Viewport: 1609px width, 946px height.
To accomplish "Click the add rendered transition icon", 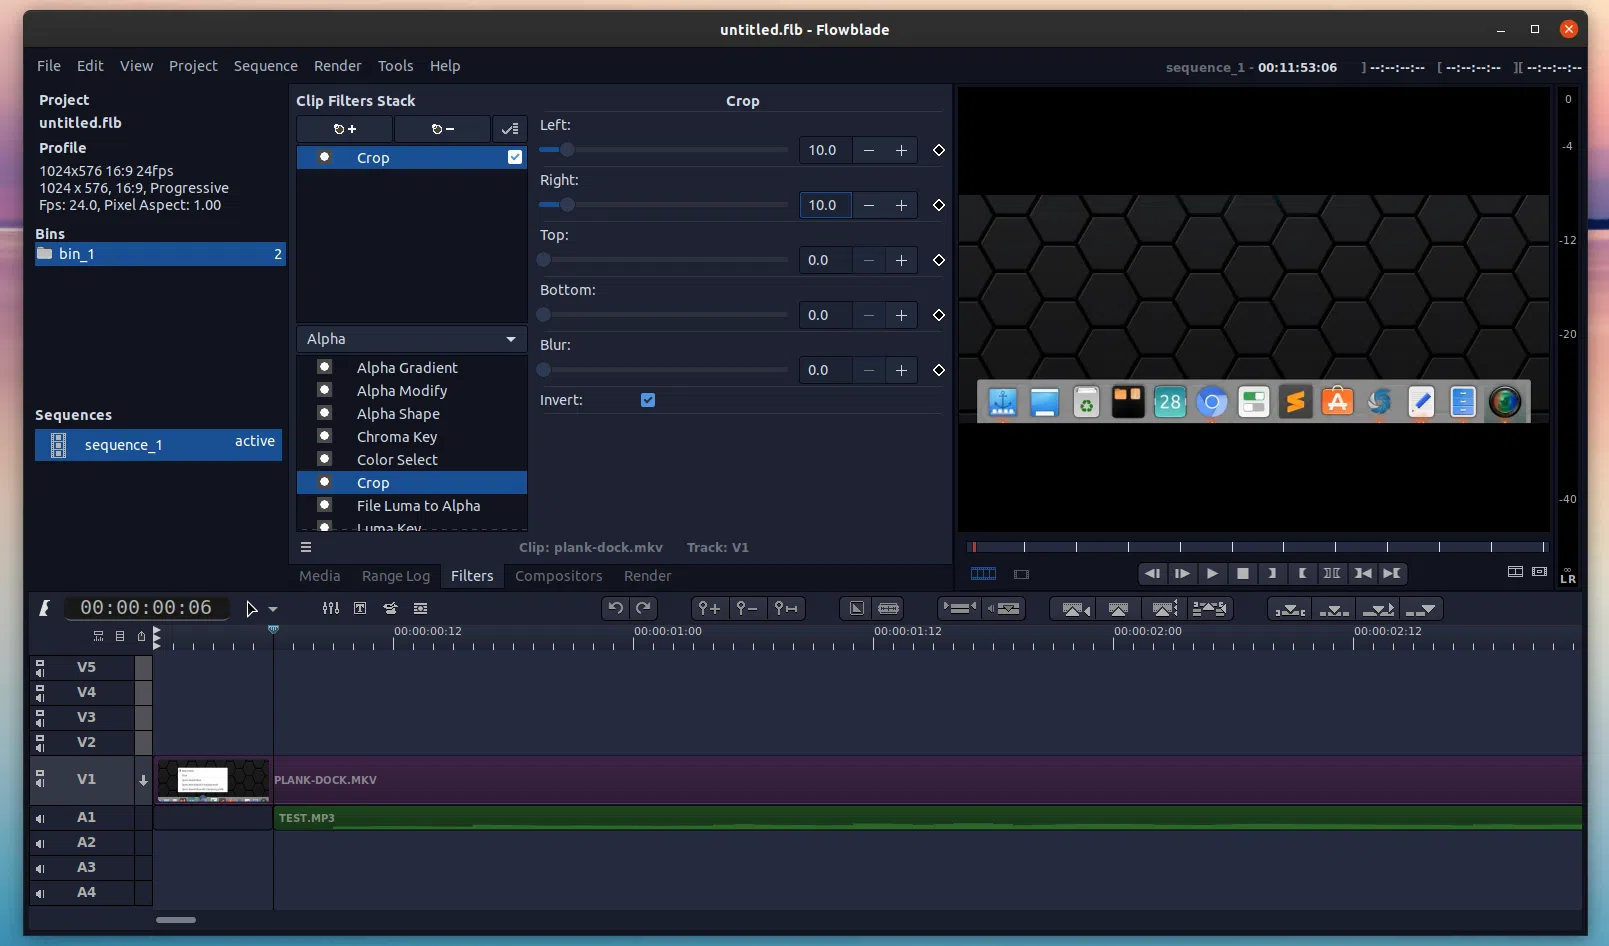I will [x=857, y=608].
